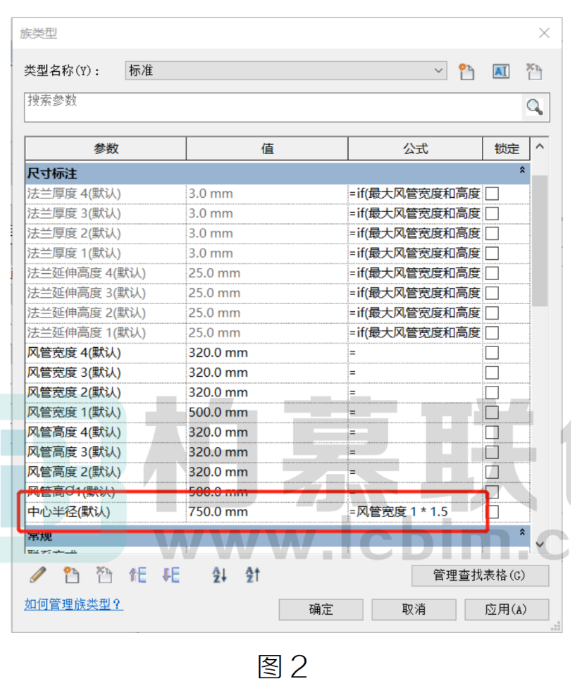Screen dimensions: 571x685
Task: Edit parameter with the pencil icon
Action: pyautogui.click(x=38, y=575)
